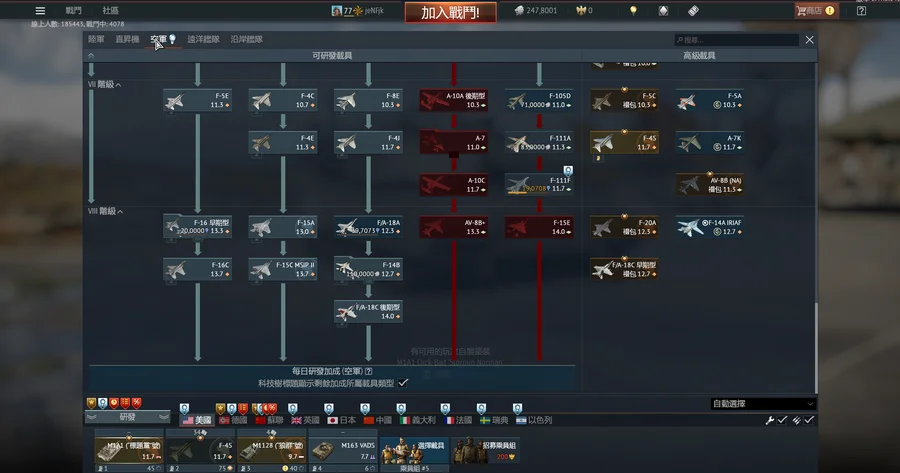Select the 以色列 nation tab
This screenshot has width=900, height=473.
[534, 420]
